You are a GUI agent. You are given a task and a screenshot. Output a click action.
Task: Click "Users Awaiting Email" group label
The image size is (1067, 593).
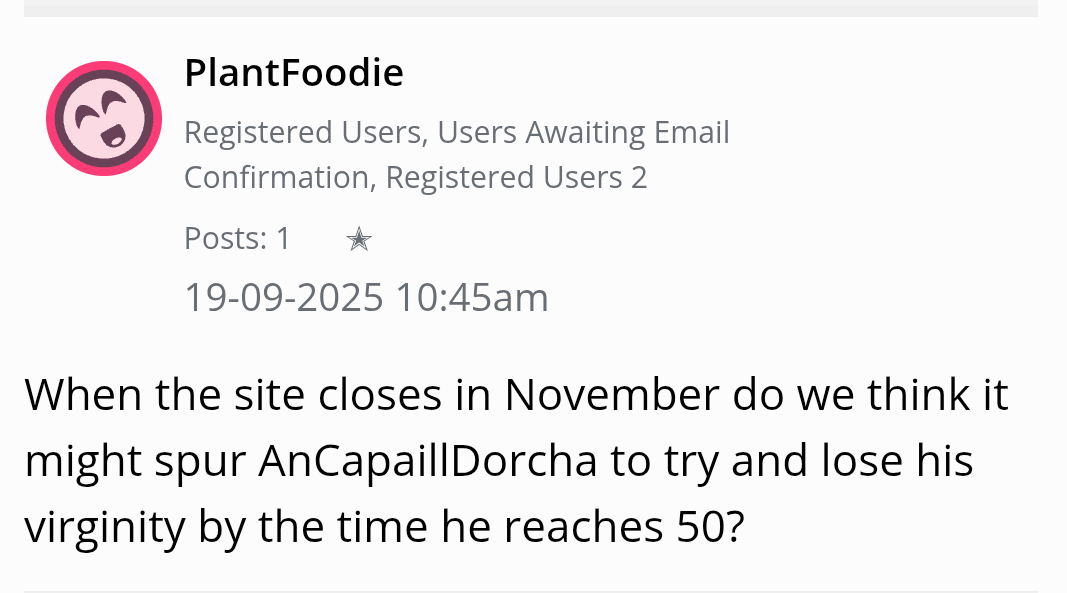(583, 132)
